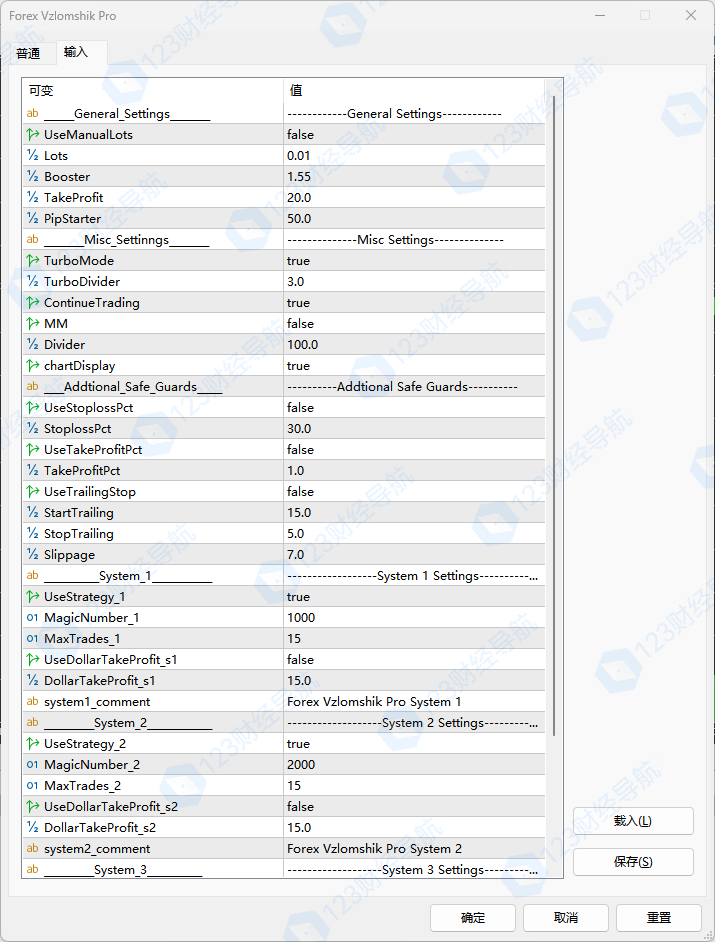This screenshot has width=715, height=942.
Task: Click the double type icon beside Lots
Action: tap(32, 156)
